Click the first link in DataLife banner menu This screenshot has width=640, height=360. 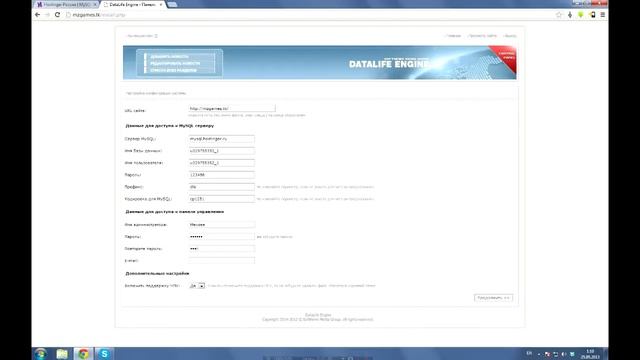click(169, 56)
